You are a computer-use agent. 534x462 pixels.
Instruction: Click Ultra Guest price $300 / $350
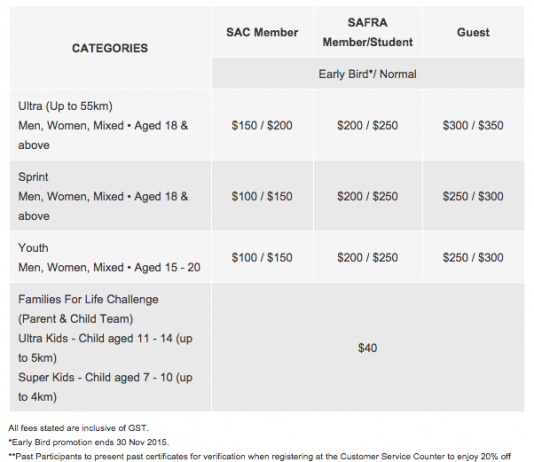pos(473,125)
